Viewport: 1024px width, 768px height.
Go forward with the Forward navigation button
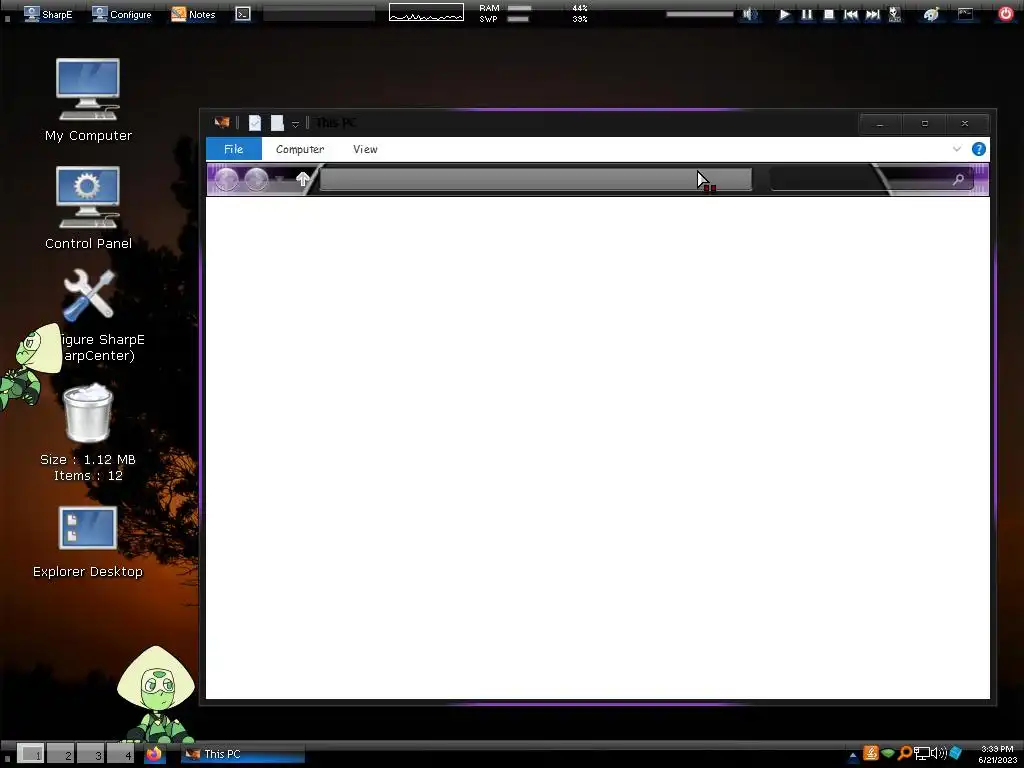pyautogui.click(x=257, y=179)
